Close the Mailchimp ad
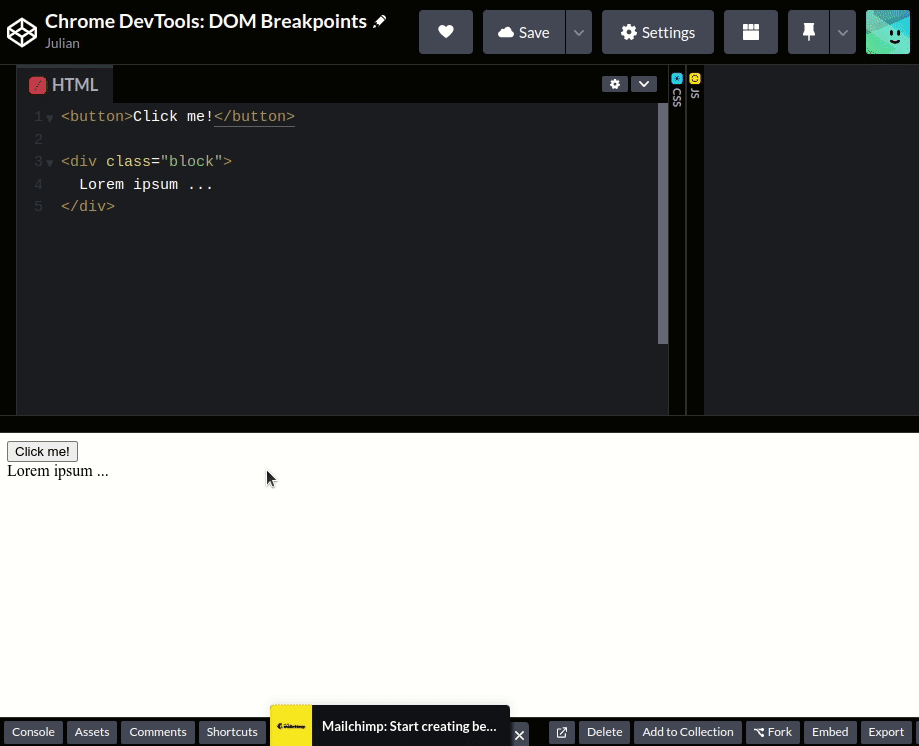919x746 pixels. (x=519, y=735)
